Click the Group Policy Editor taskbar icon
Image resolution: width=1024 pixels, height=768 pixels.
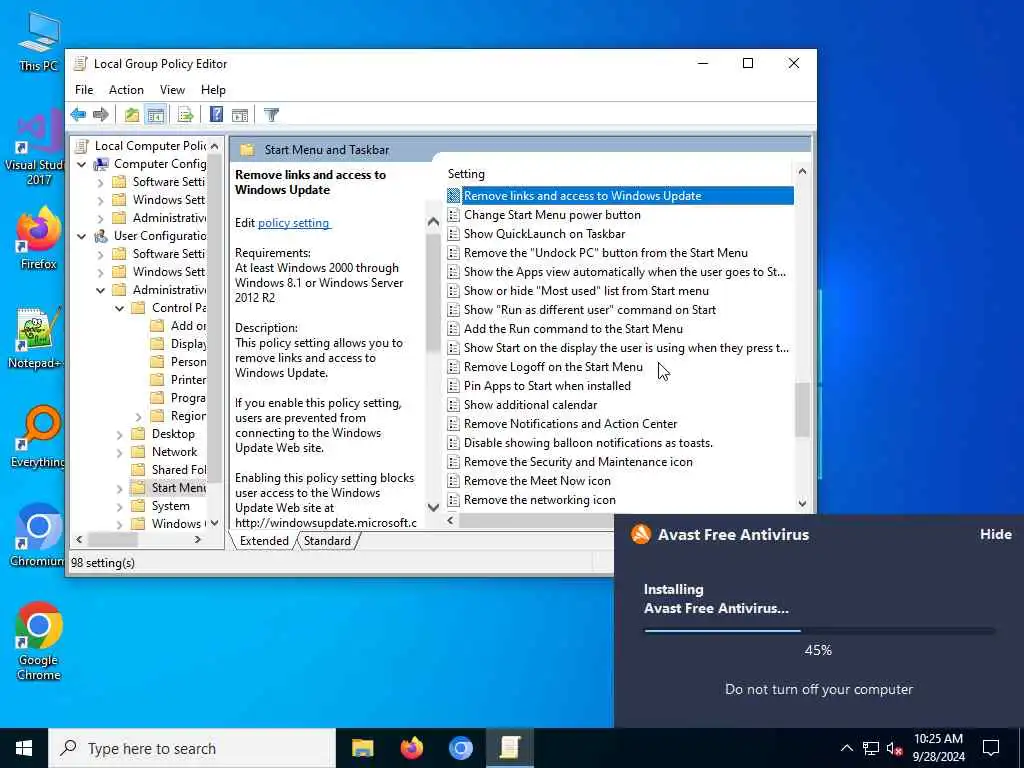click(x=509, y=748)
